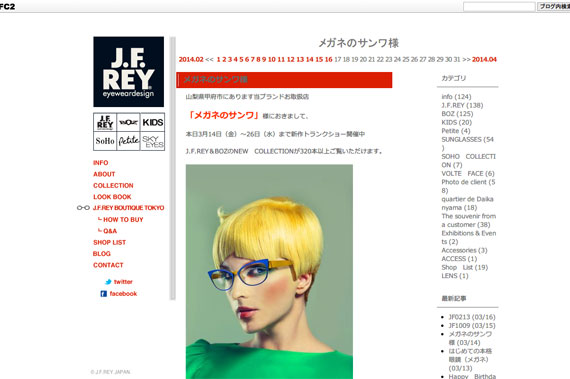Open category Accessories (3)
The height and width of the screenshot is (379, 570).
tap(464, 250)
